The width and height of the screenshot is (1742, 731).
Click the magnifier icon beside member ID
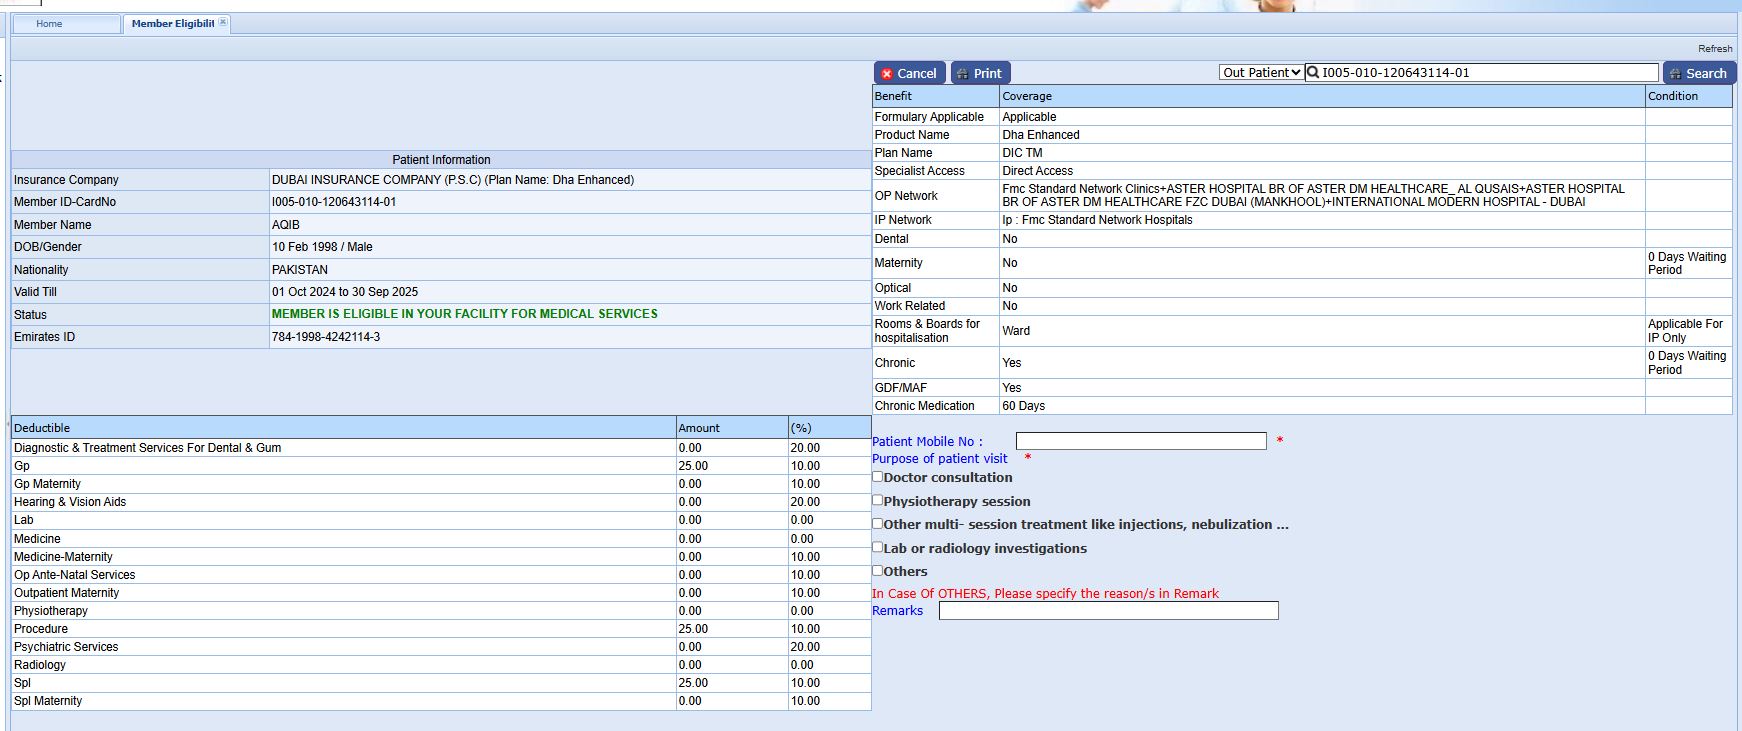click(x=1313, y=72)
